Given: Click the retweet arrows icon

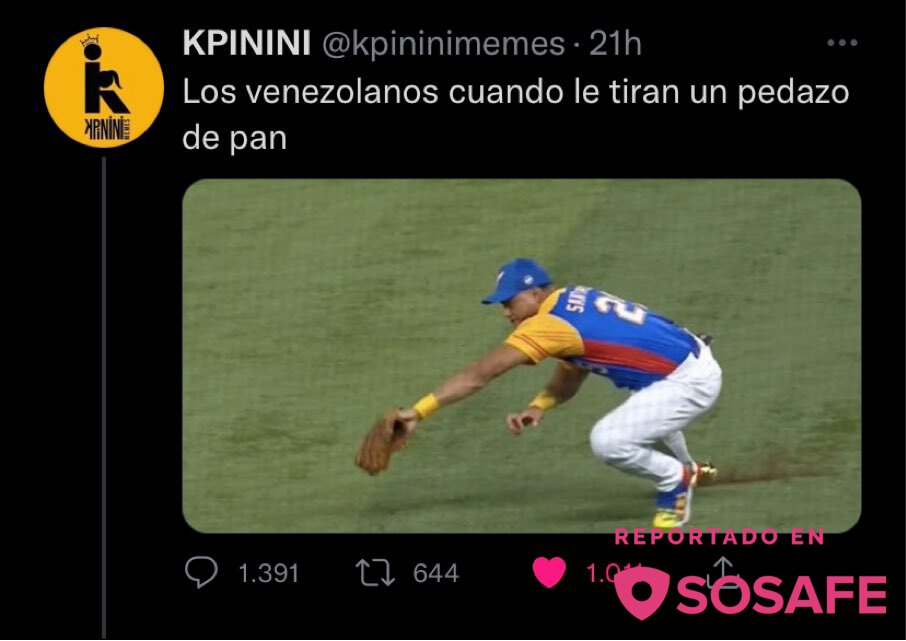Looking at the screenshot, I should tap(375, 572).
